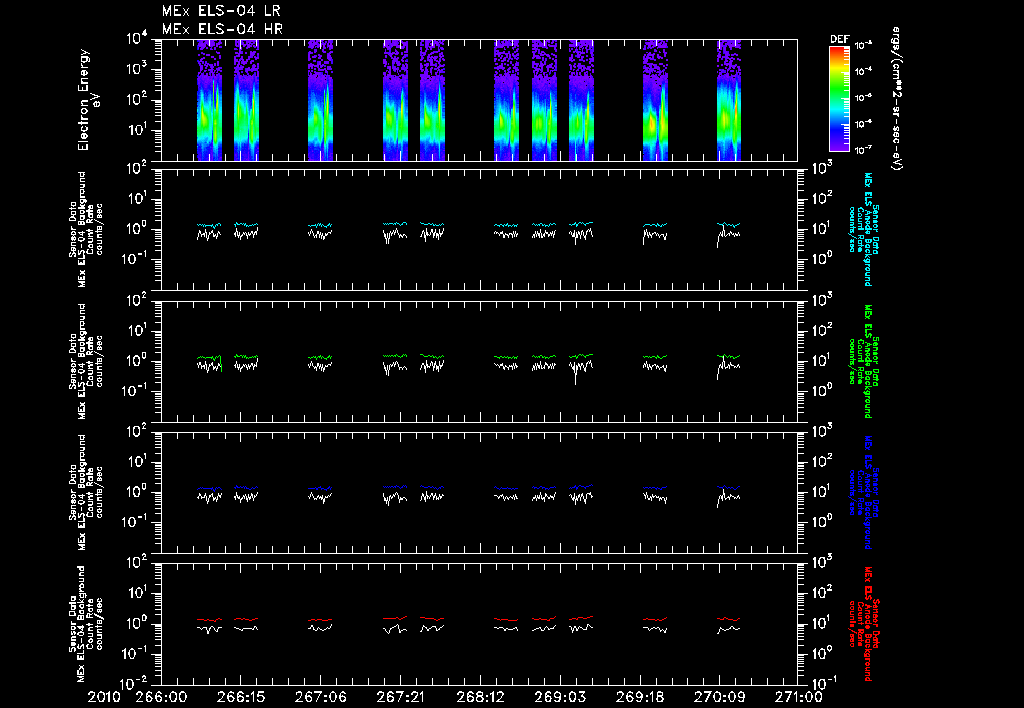Click the cyan trace segment above 267:06
1024x708 pixels.
click(320, 225)
